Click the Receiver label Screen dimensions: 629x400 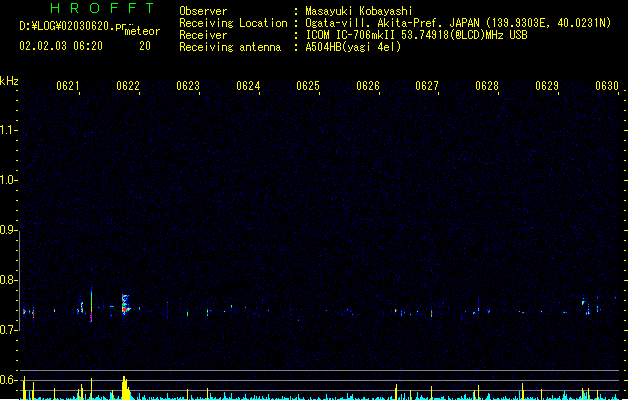[x=203, y=35]
